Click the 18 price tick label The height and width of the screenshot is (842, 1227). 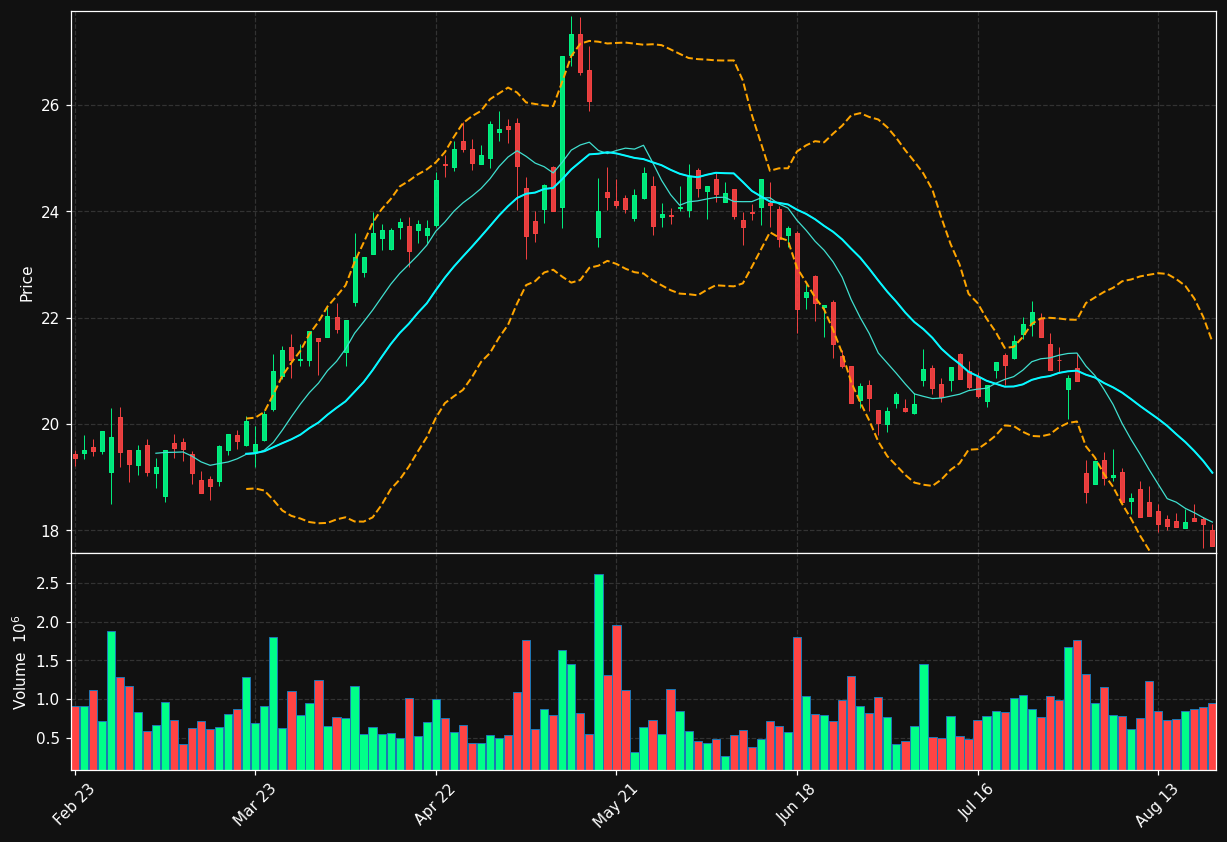[51, 530]
